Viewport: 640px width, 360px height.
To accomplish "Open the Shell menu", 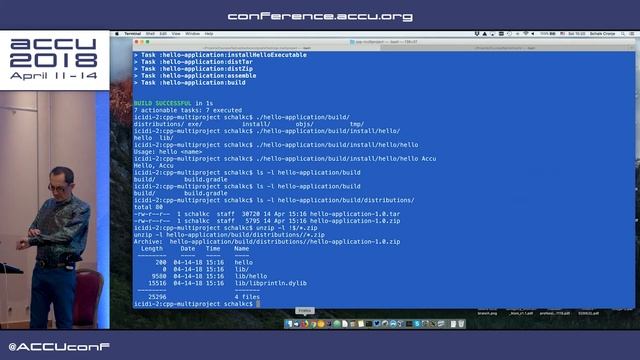I will pyautogui.click(x=150, y=34).
